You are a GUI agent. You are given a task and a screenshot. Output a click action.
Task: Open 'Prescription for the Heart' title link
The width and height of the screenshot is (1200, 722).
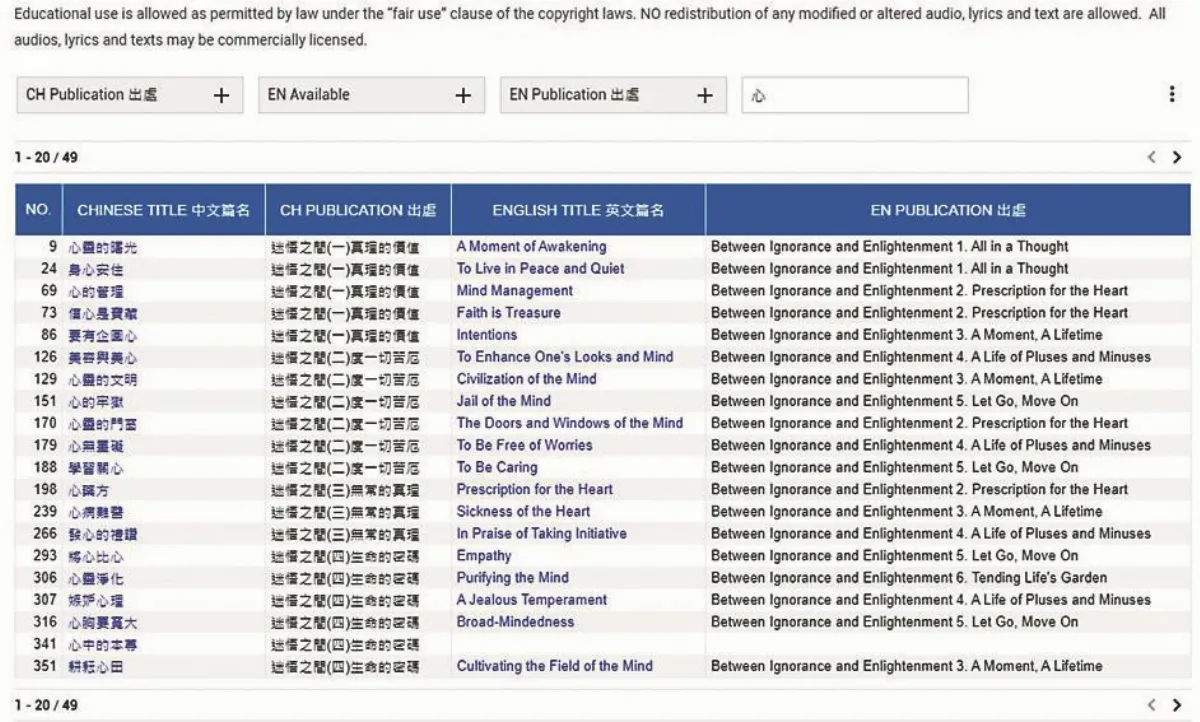[x=535, y=489]
